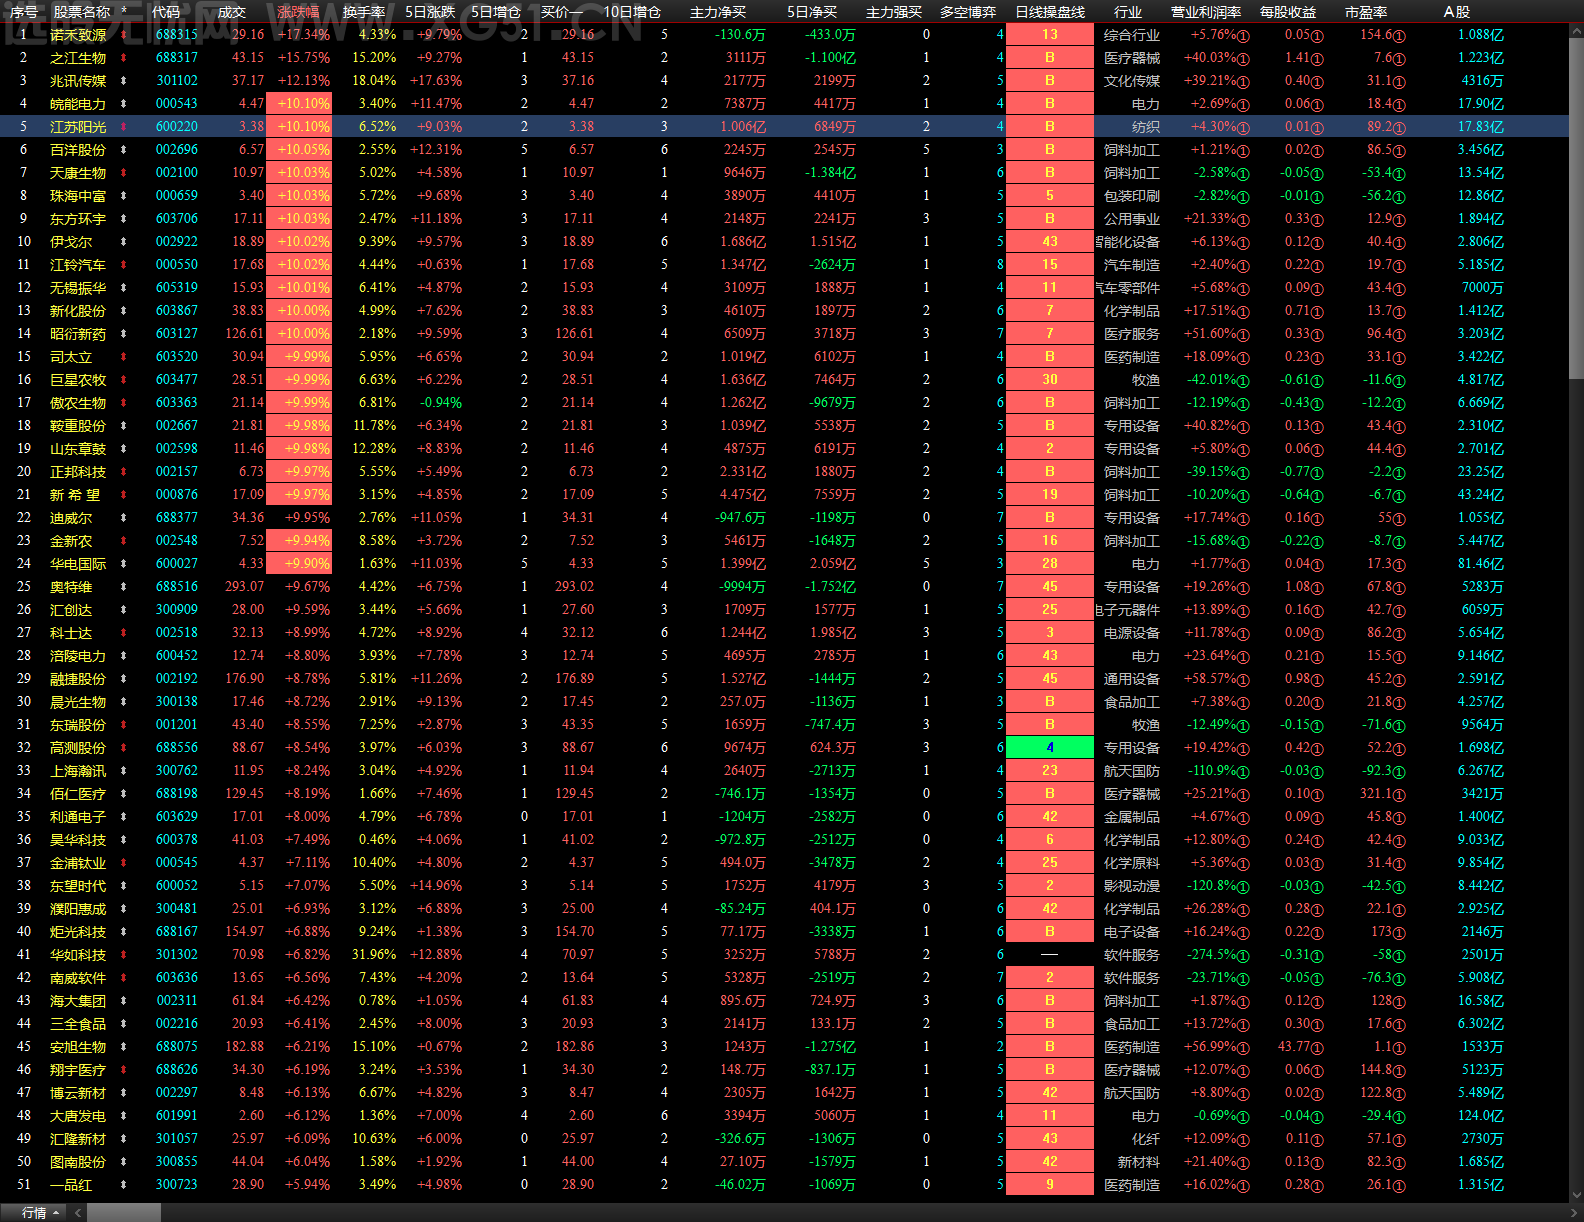This screenshot has width=1584, height=1222.
Task: Sort by the 成交 column header
Action: coord(232,12)
